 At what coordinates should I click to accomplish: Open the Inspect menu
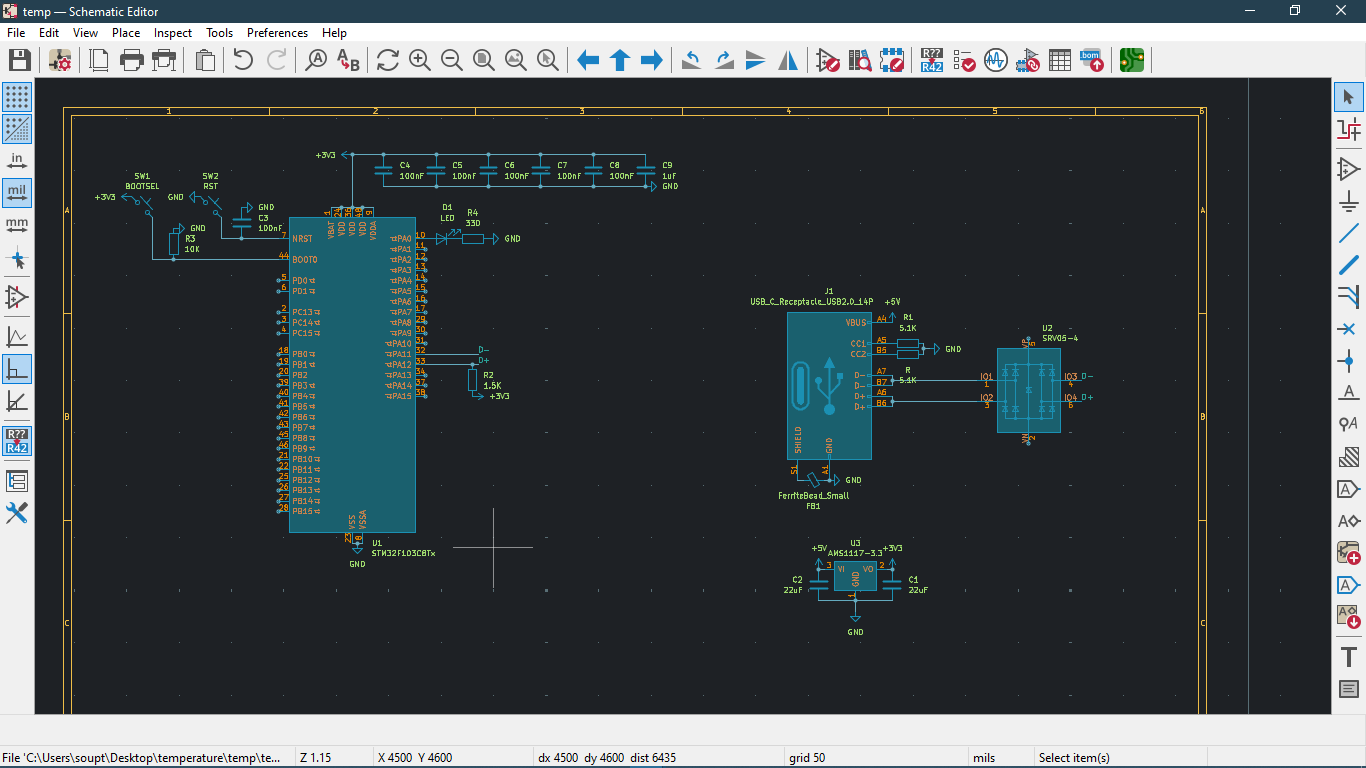[172, 33]
